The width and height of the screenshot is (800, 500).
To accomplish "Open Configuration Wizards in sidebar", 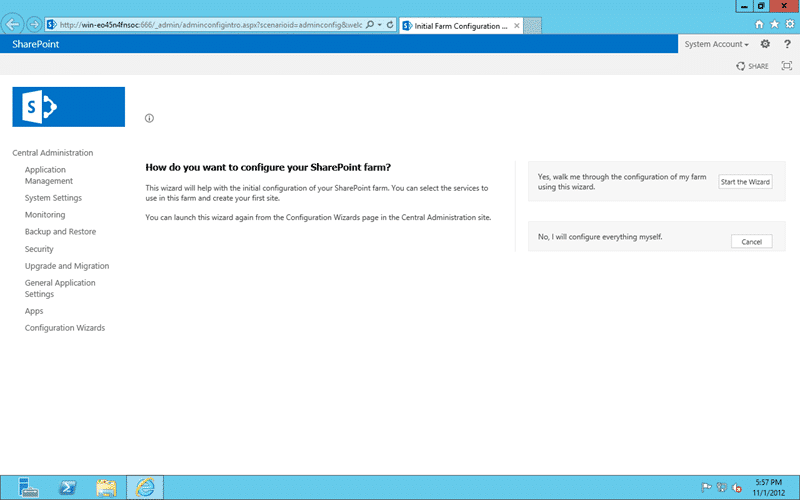I will pos(65,328).
